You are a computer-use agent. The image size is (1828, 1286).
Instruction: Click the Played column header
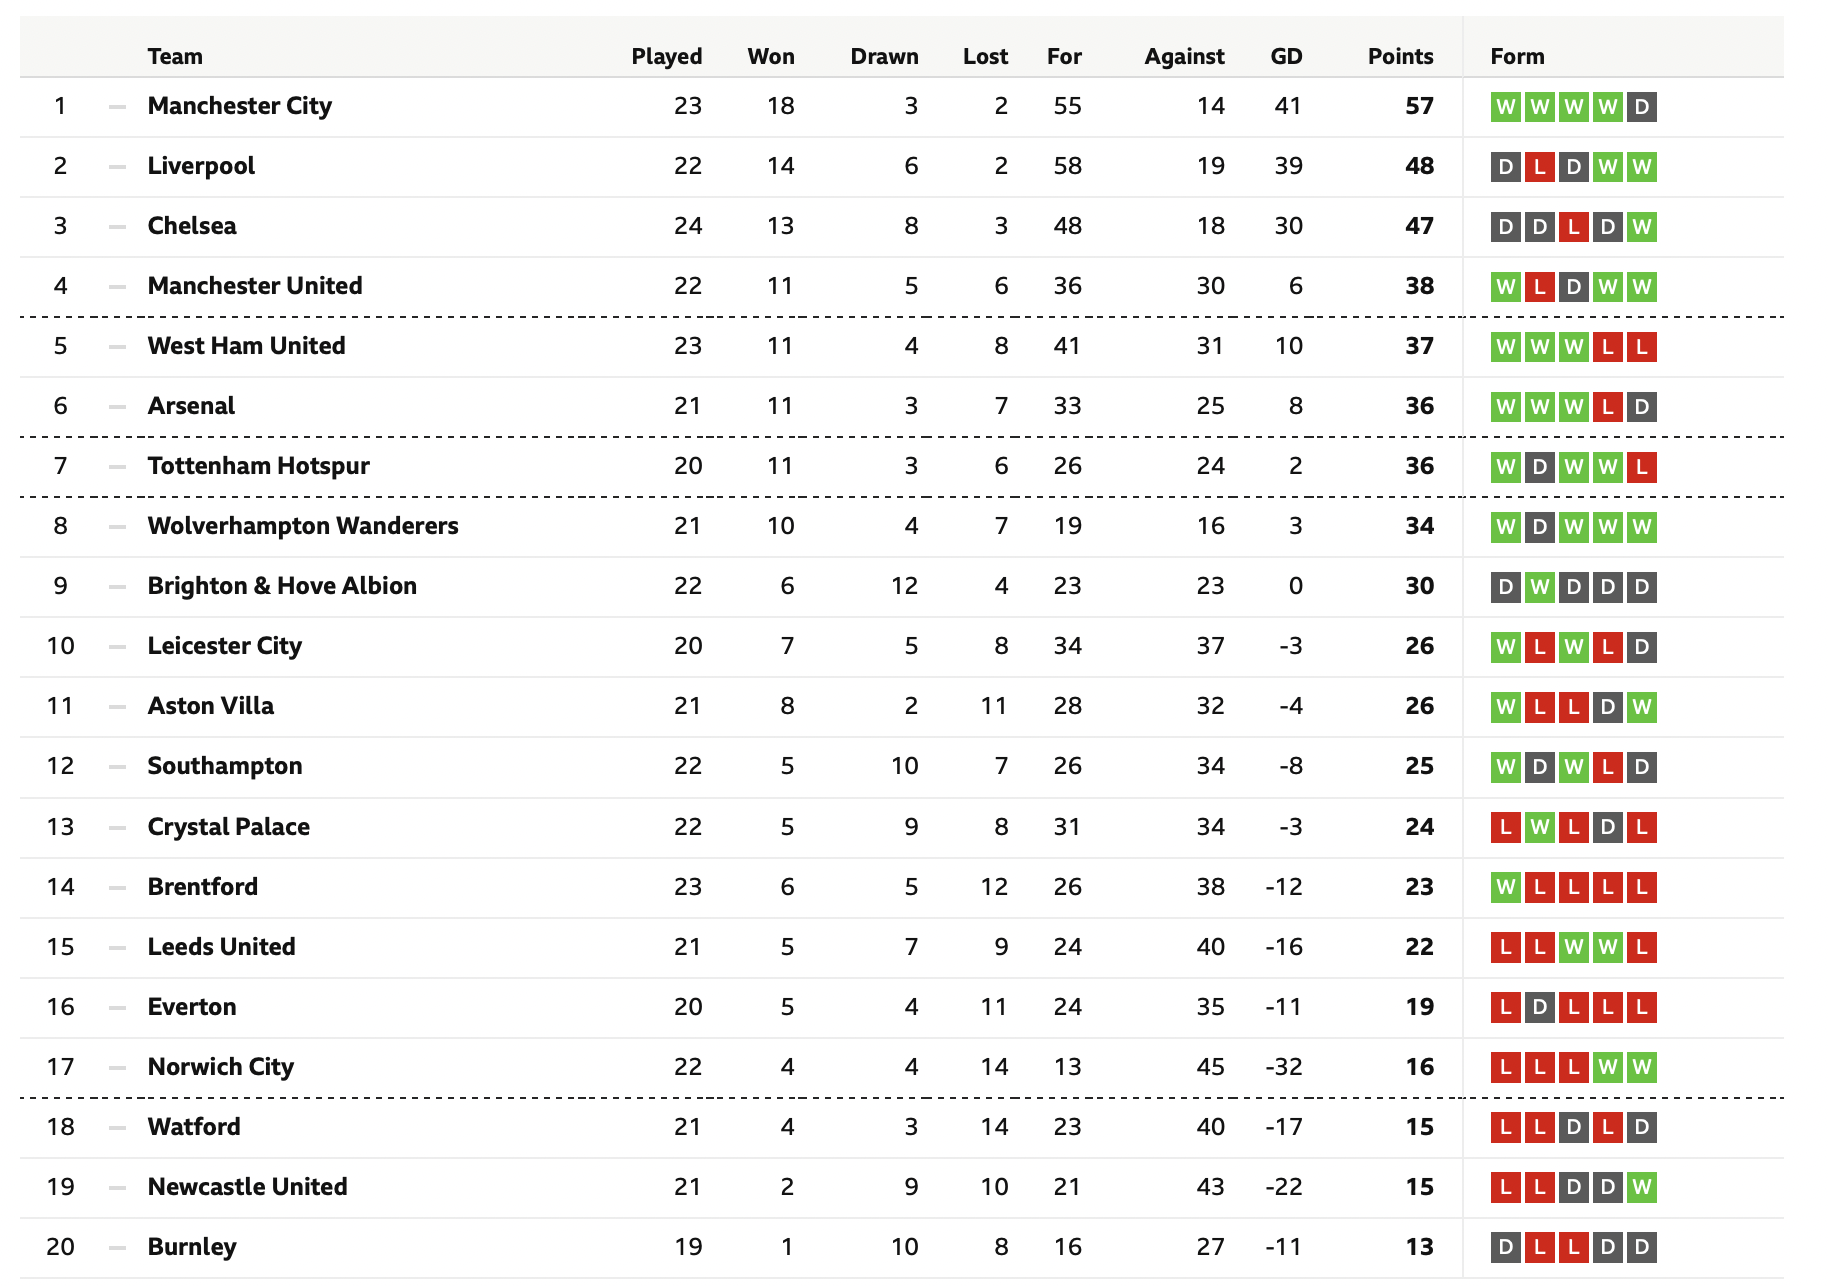667,56
